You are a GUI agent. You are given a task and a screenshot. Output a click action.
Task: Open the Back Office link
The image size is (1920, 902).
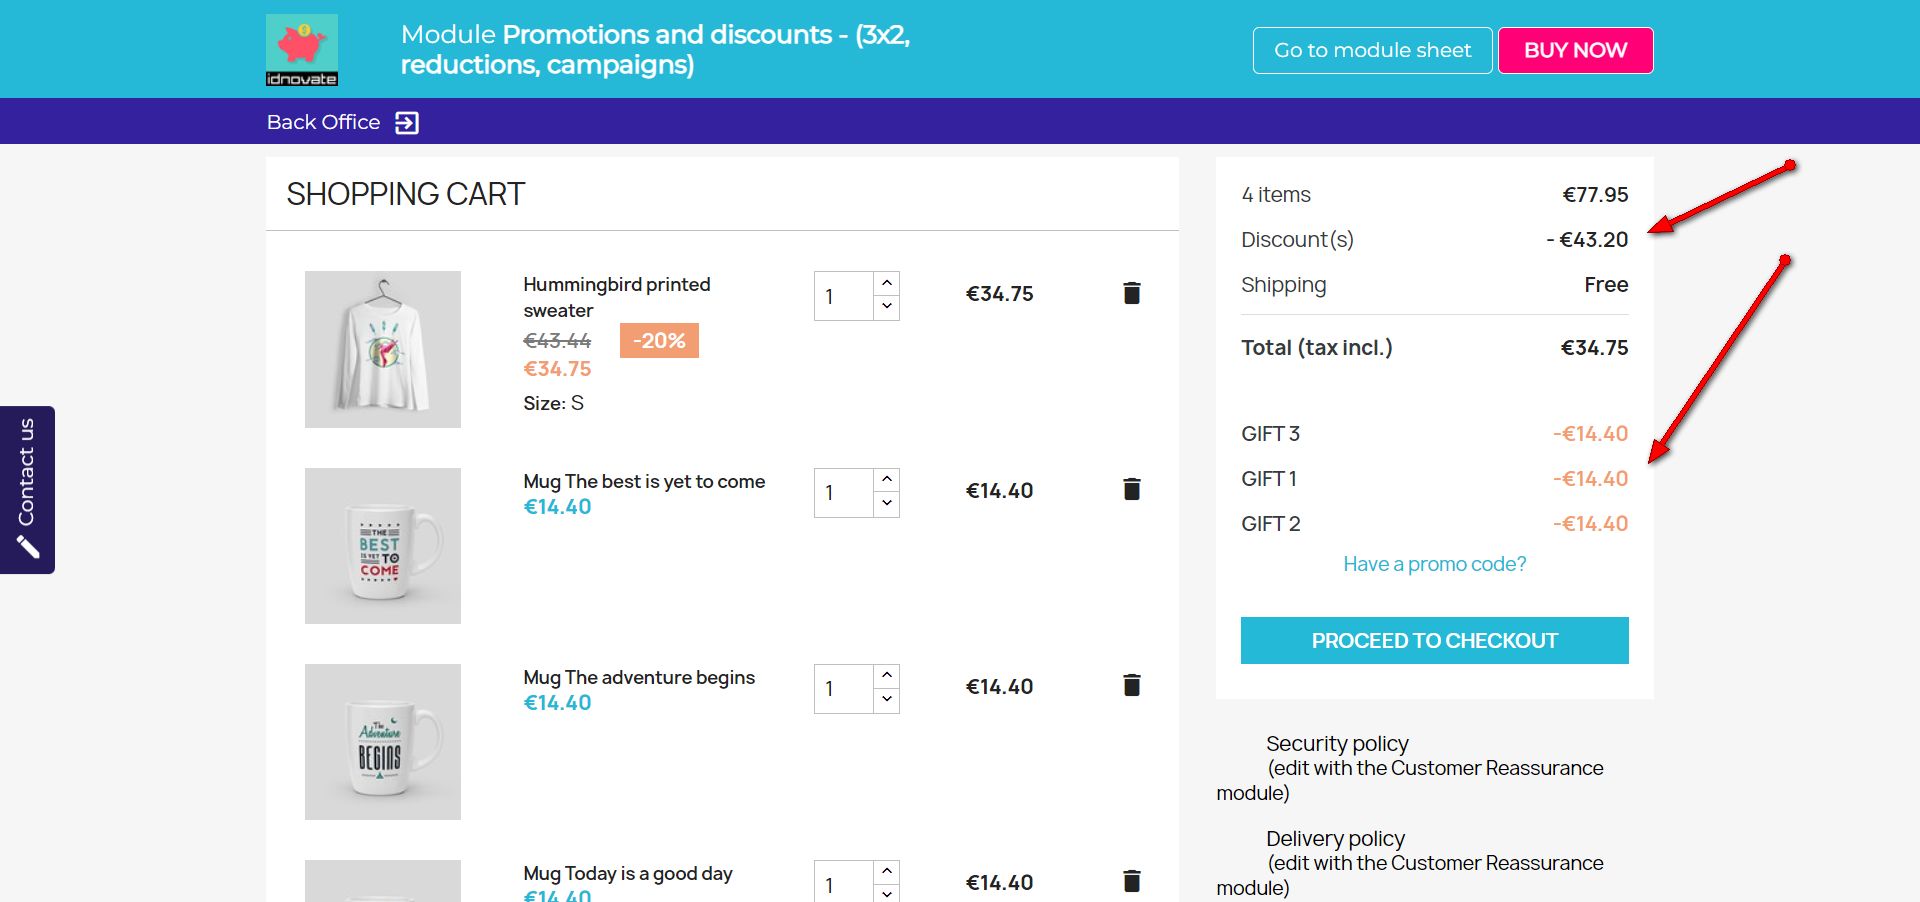tap(323, 122)
